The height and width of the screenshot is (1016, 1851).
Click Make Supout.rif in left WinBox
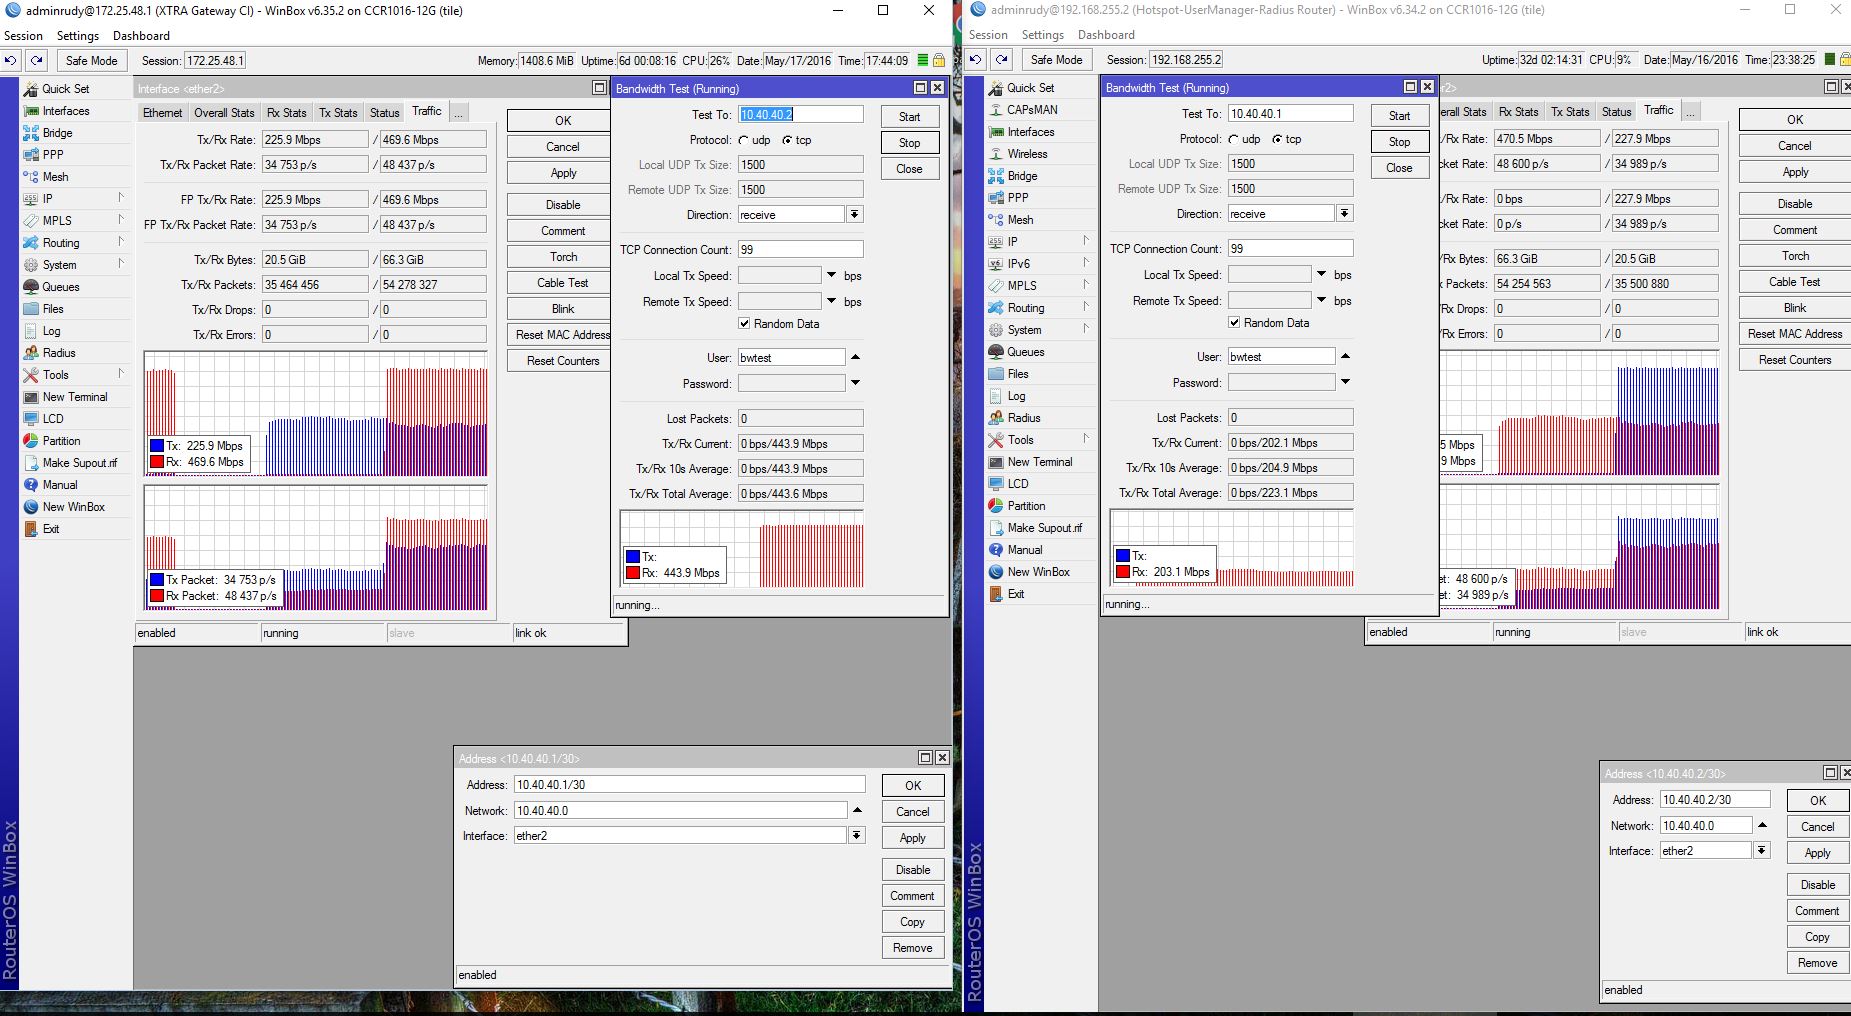coord(79,463)
